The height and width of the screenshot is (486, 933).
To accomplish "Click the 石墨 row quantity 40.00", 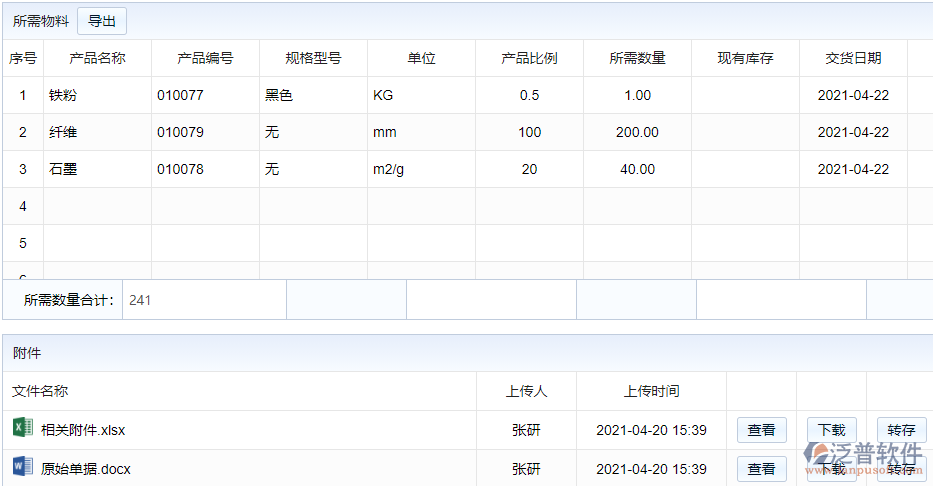I will 637,169.
